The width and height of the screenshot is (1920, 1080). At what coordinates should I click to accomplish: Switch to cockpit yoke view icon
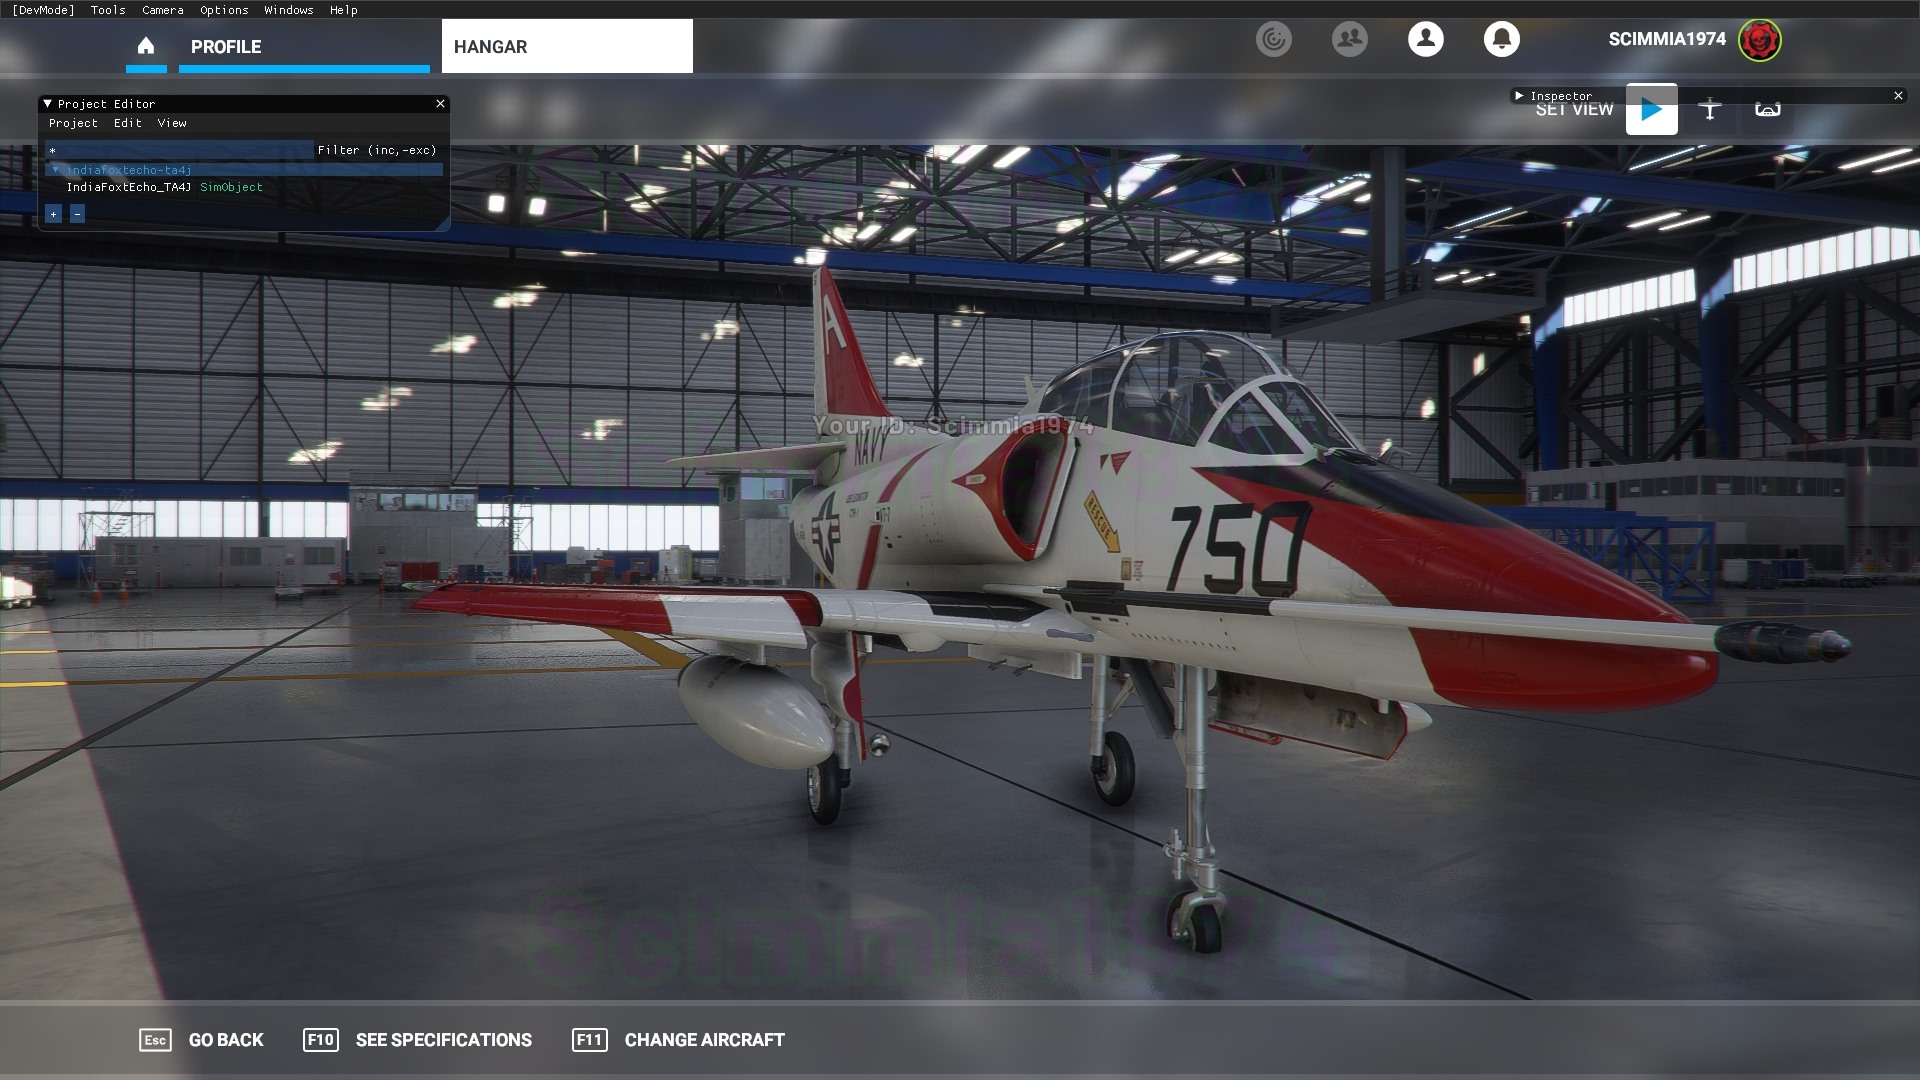click(1767, 109)
